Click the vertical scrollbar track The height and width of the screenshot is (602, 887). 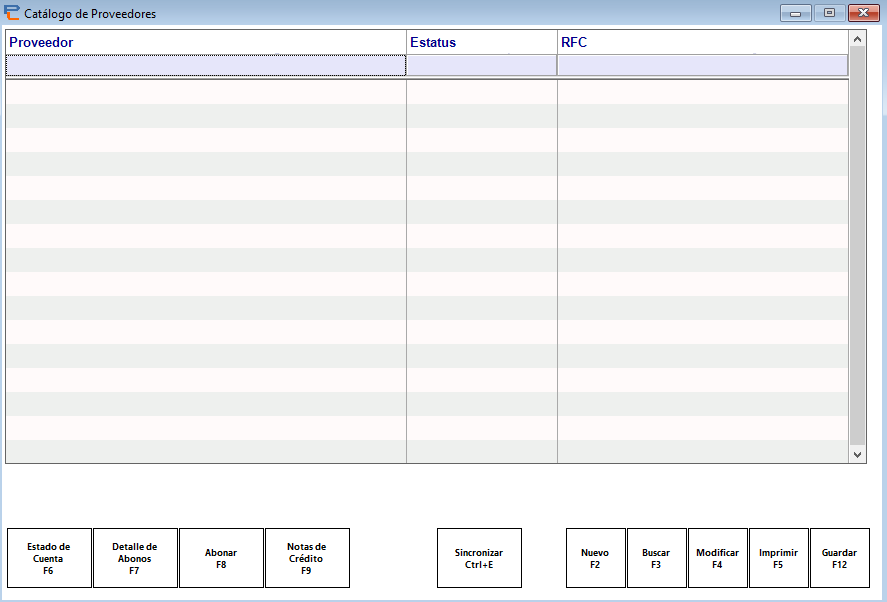(x=857, y=246)
